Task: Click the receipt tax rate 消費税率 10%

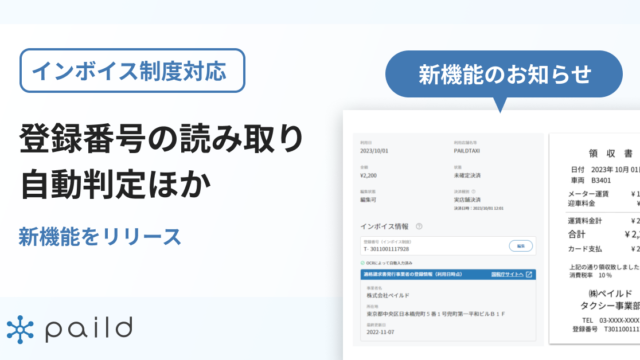Action: pyautogui.click(x=591, y=276)
